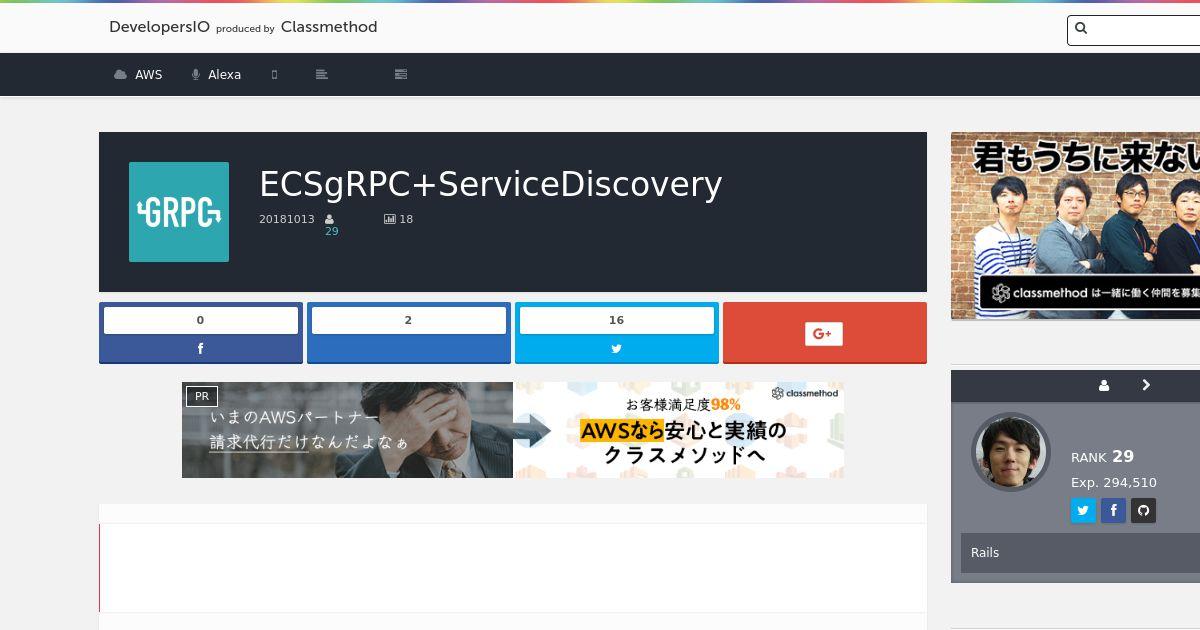Click the DevelopersIO logo link
The width and height of the screenshot is (1200, 630).
(x=159, y=27)
